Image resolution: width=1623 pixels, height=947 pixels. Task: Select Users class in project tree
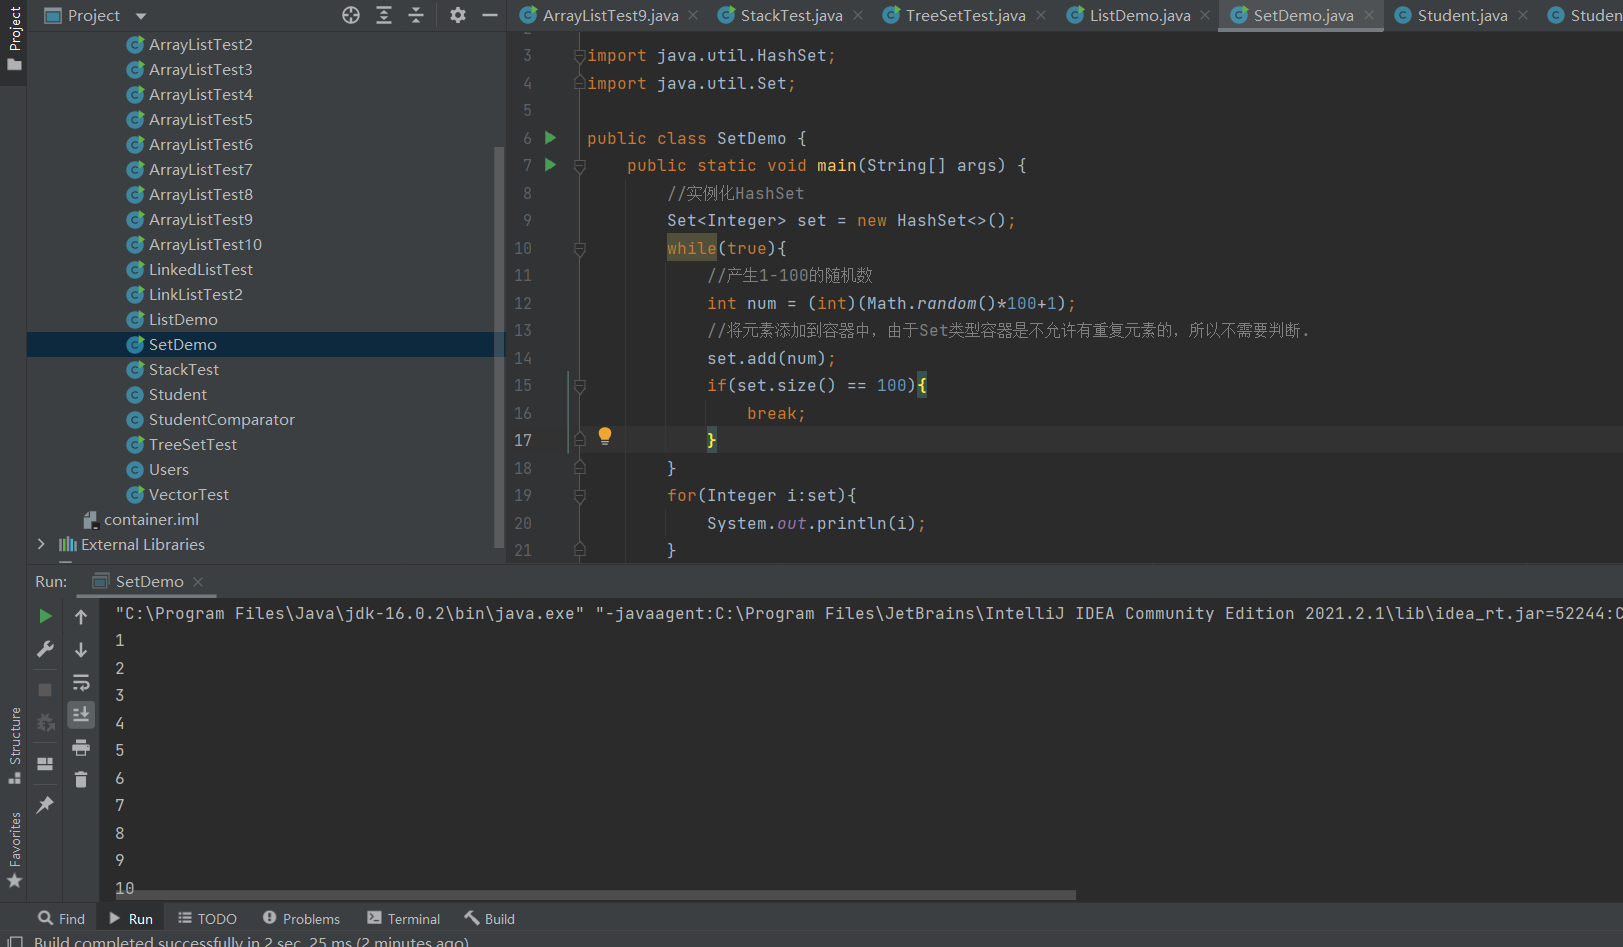click(x=168, y=469)
